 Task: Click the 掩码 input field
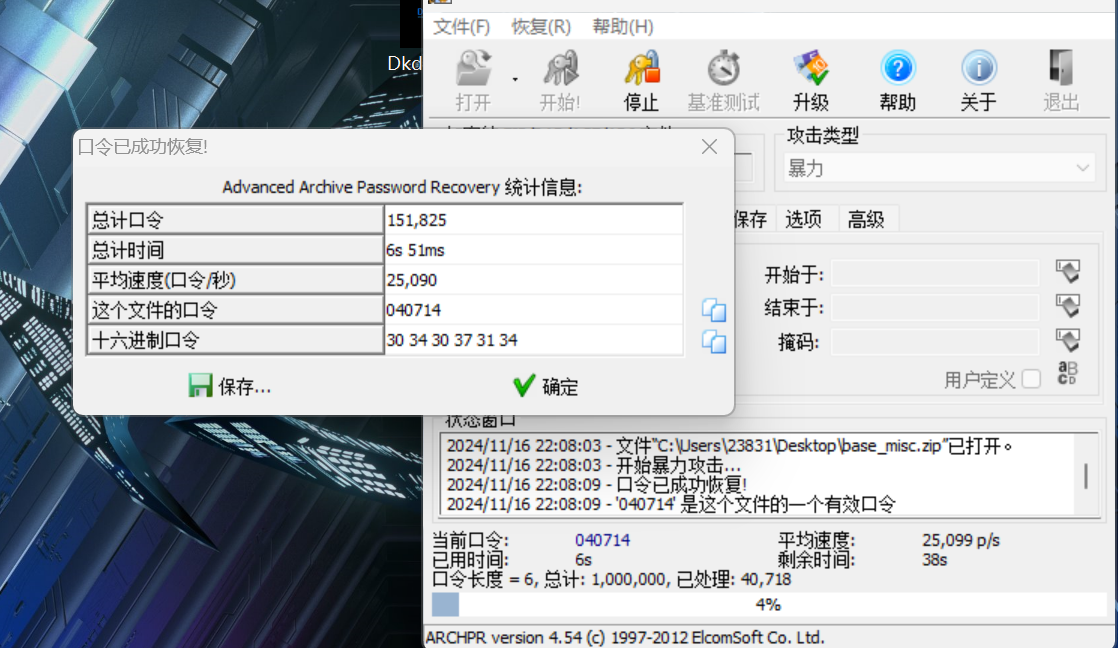pyautogui.click(x=935, y=341)
